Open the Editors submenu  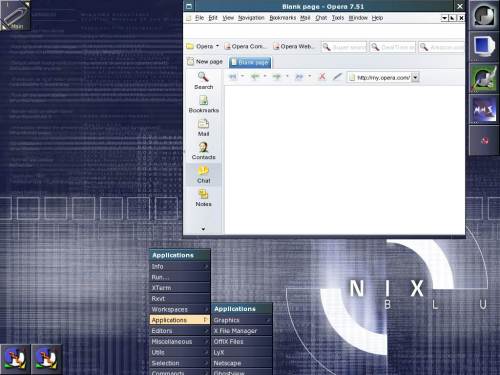180,331
